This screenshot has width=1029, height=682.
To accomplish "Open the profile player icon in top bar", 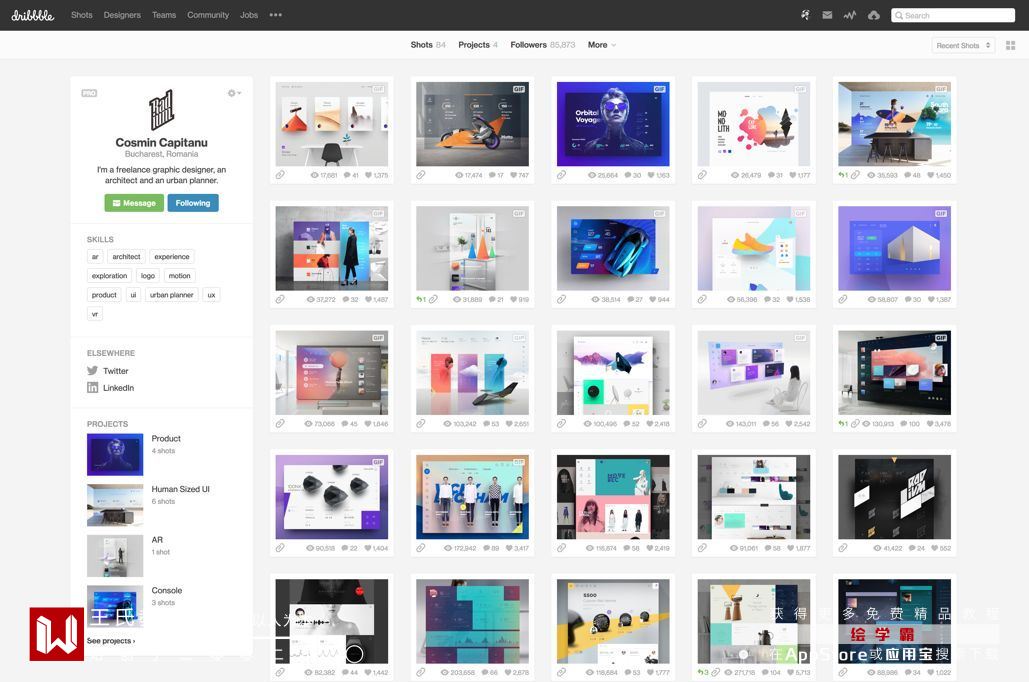I will coord(805,14).
